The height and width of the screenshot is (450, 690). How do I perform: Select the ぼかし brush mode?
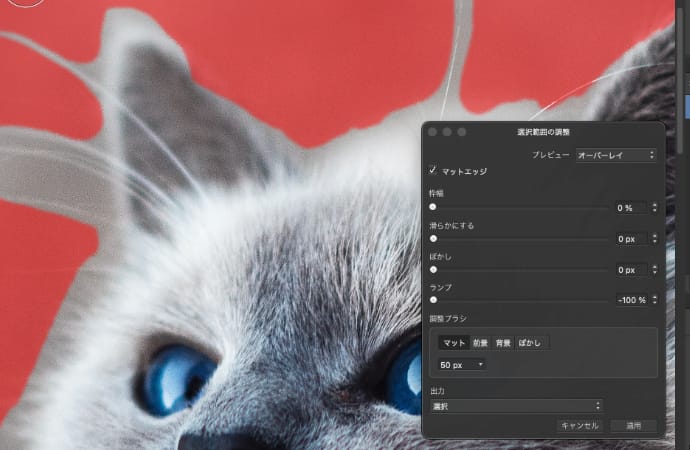pyautogui.click(x=530, y=343)
